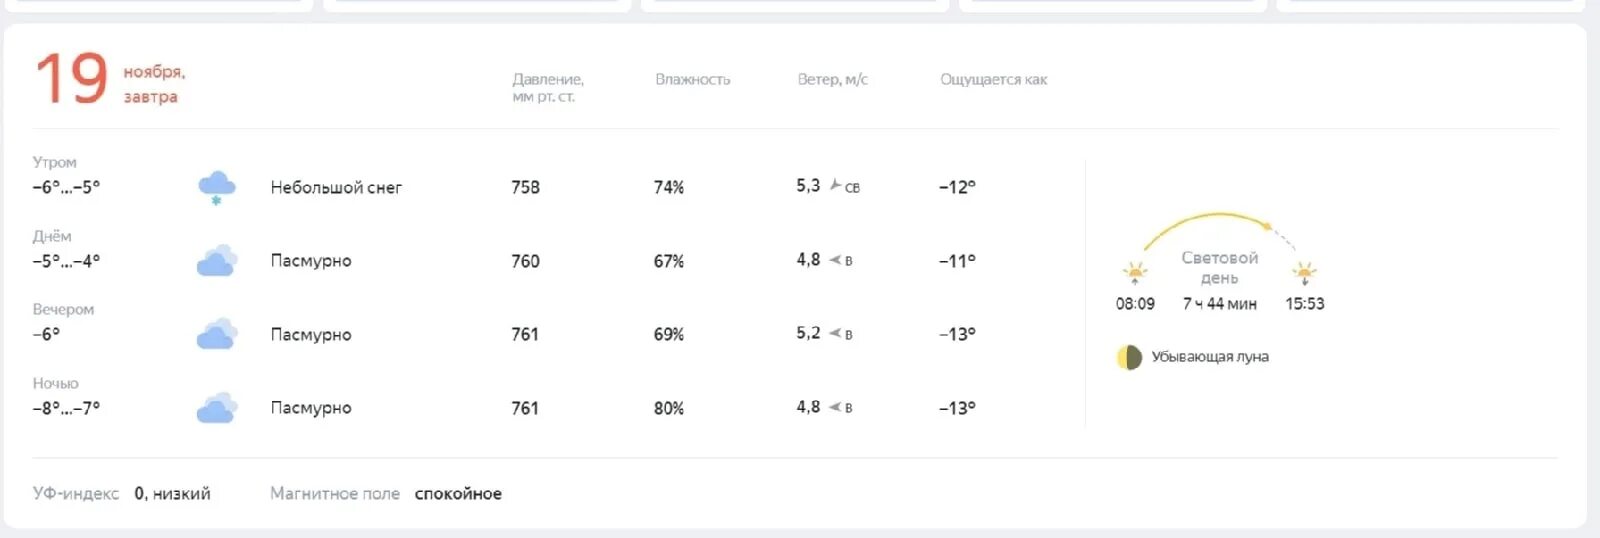Viewport: 1600px width, 538px height.
Task: Click the evening overcast cloud icon
Action: 217,334
